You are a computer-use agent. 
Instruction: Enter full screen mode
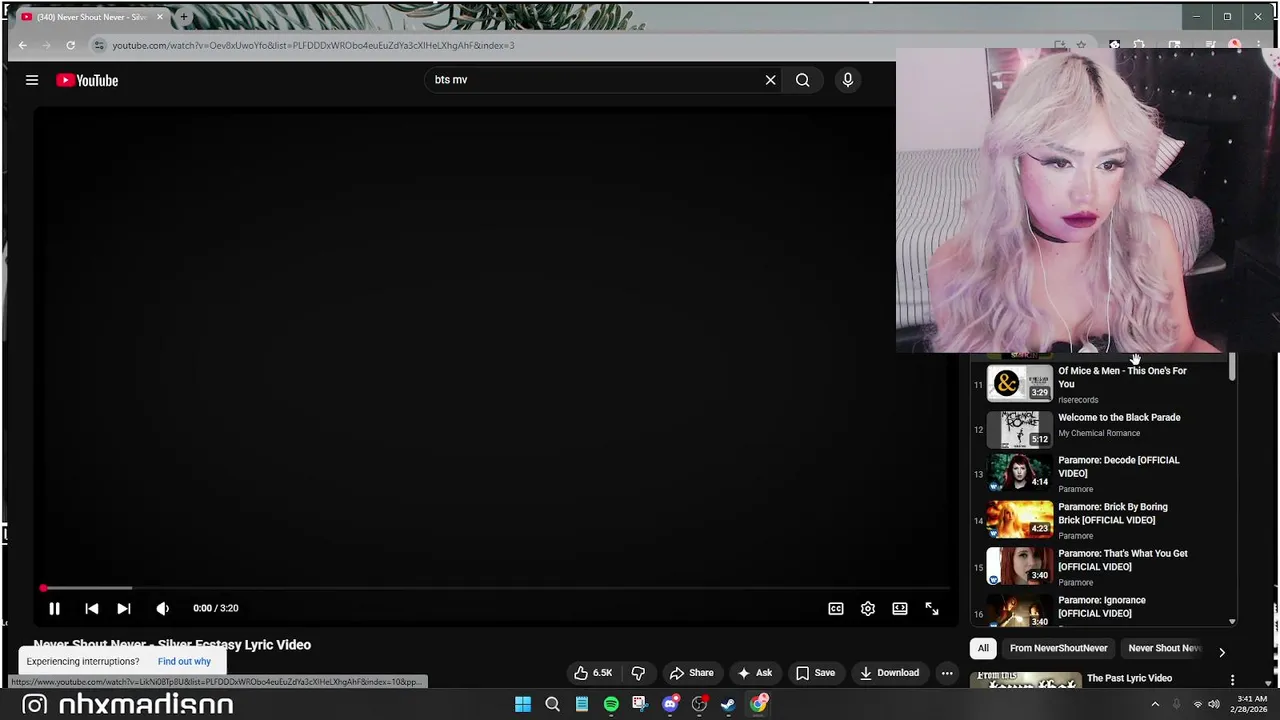point(931,608)
